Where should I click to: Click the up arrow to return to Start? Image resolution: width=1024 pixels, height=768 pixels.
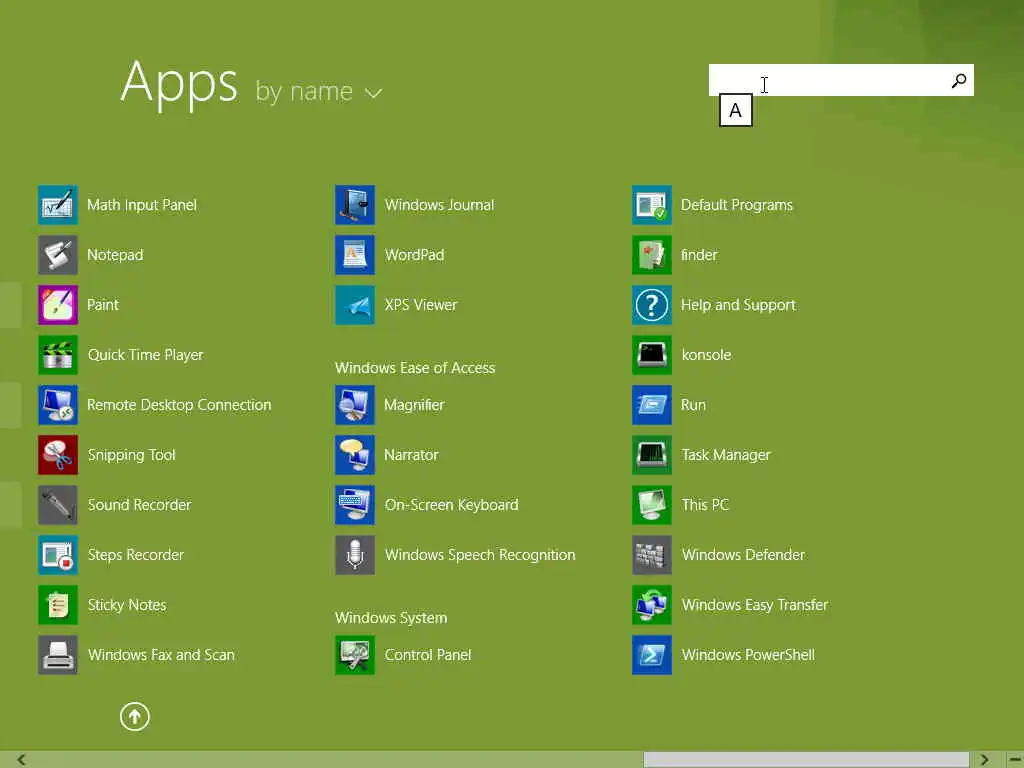(135, 717)
